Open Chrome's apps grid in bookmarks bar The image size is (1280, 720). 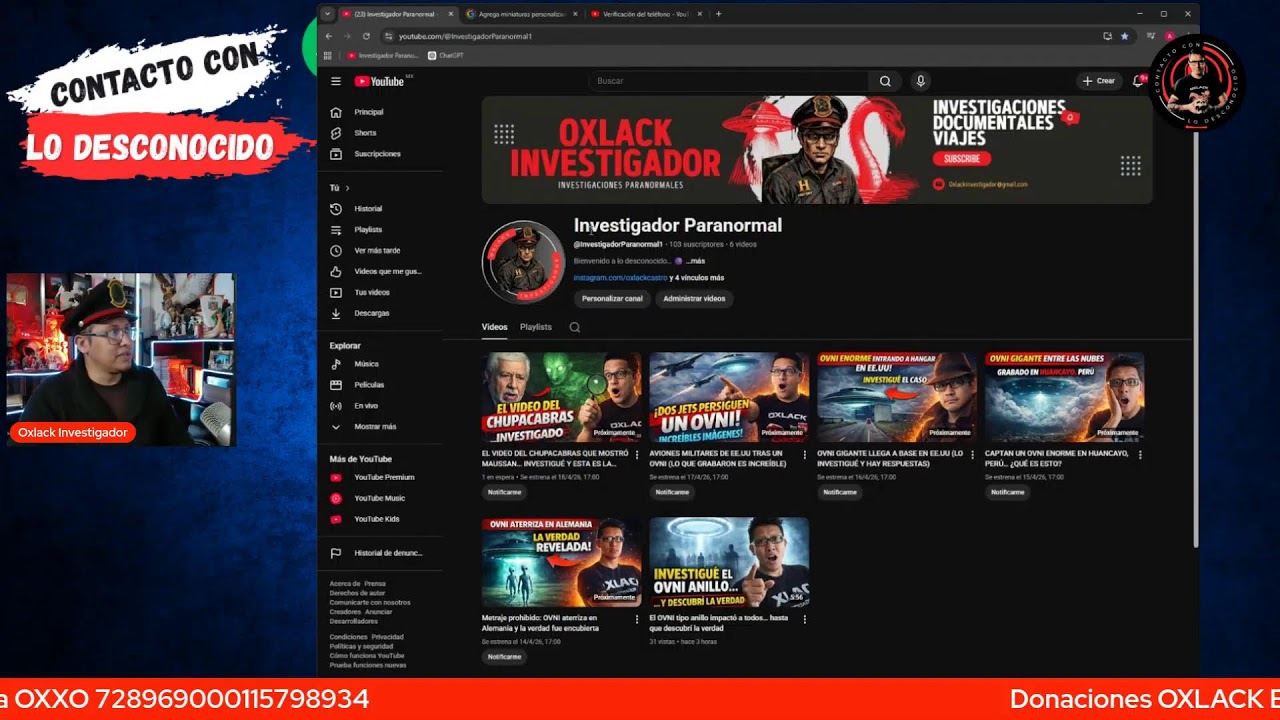(x=328, y=55)
